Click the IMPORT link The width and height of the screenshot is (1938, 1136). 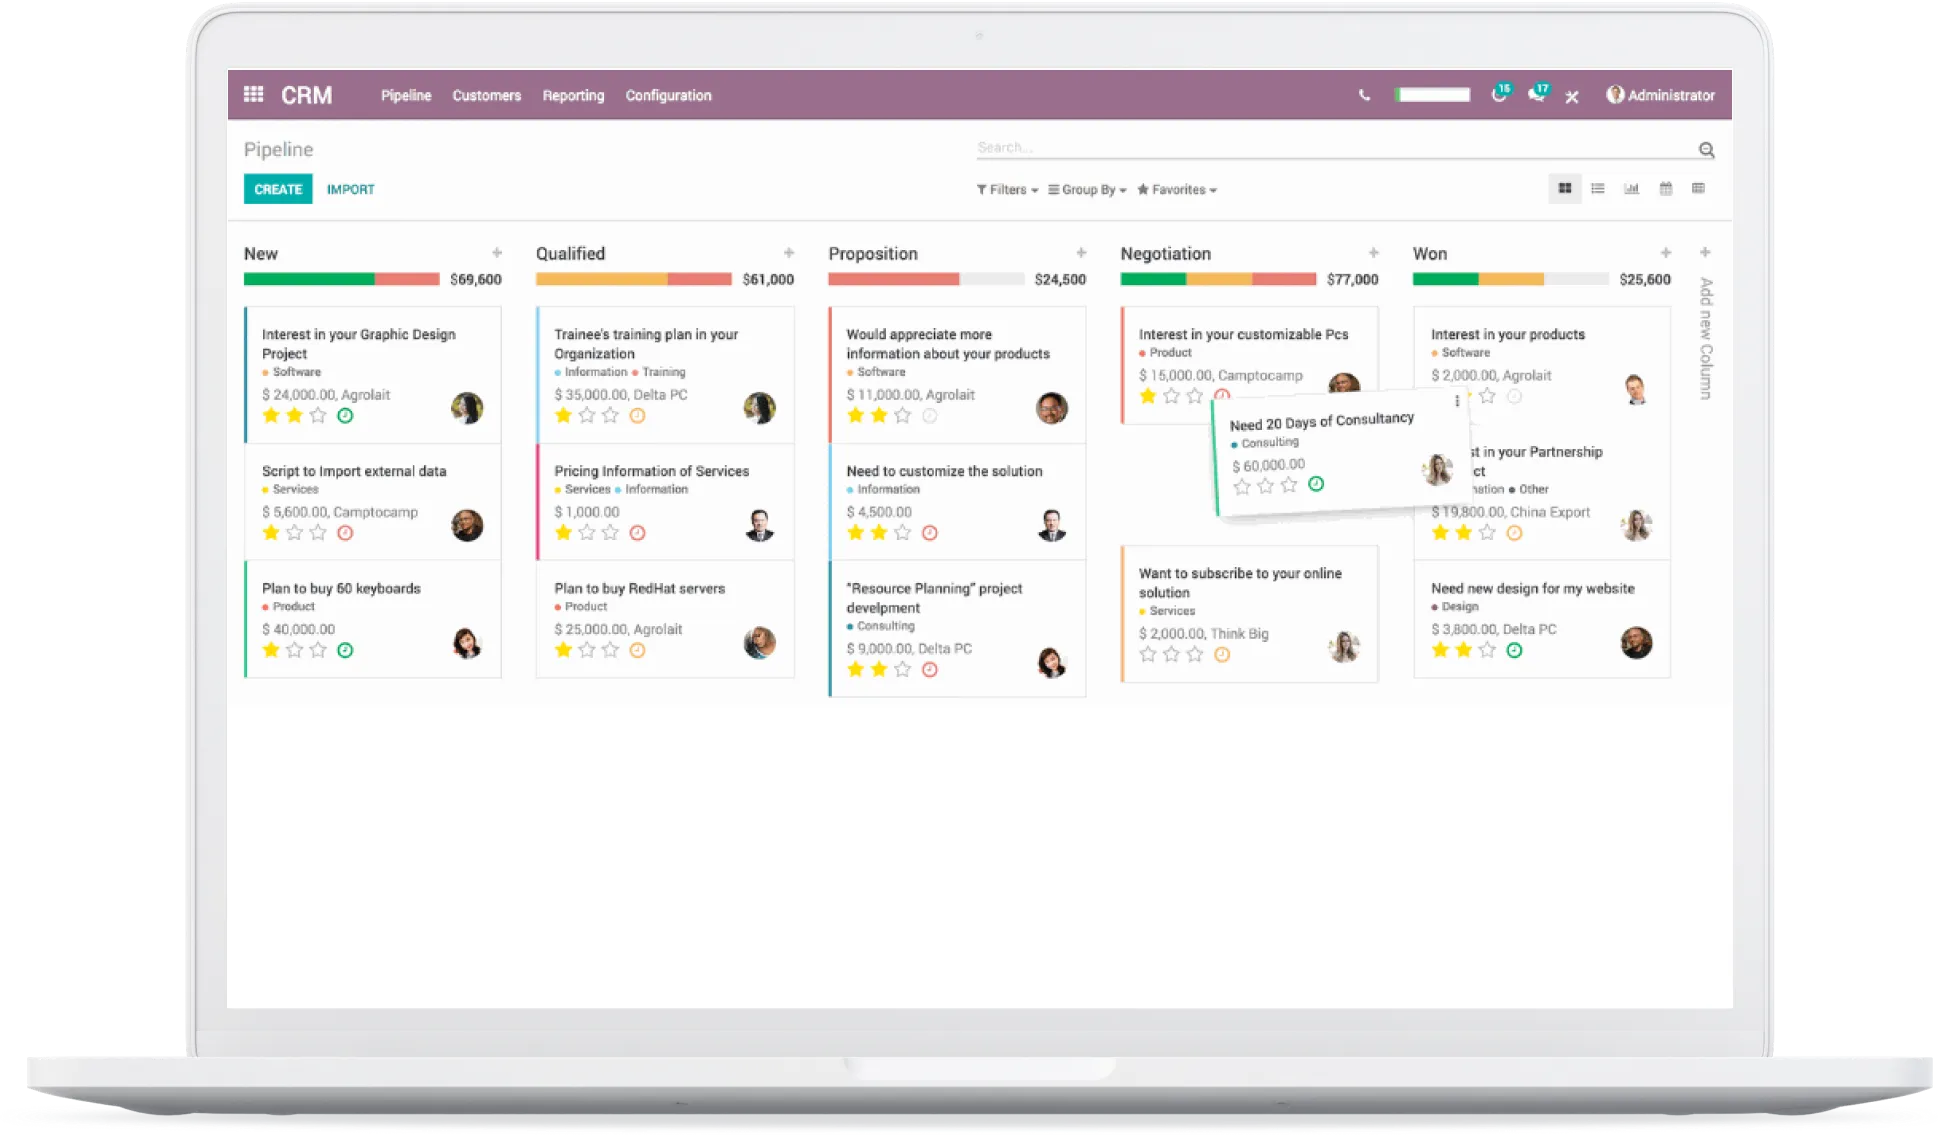(x=350, y=189)
